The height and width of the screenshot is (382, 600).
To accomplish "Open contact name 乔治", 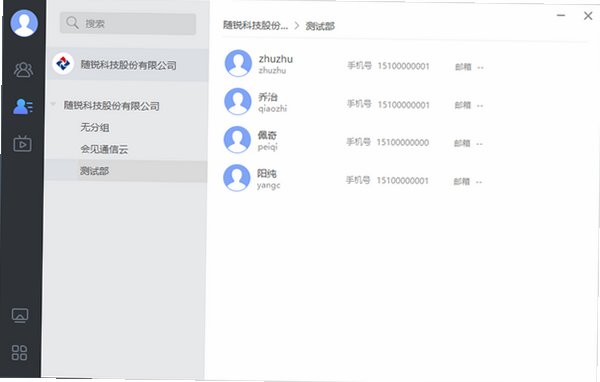I will coord(267,97).
